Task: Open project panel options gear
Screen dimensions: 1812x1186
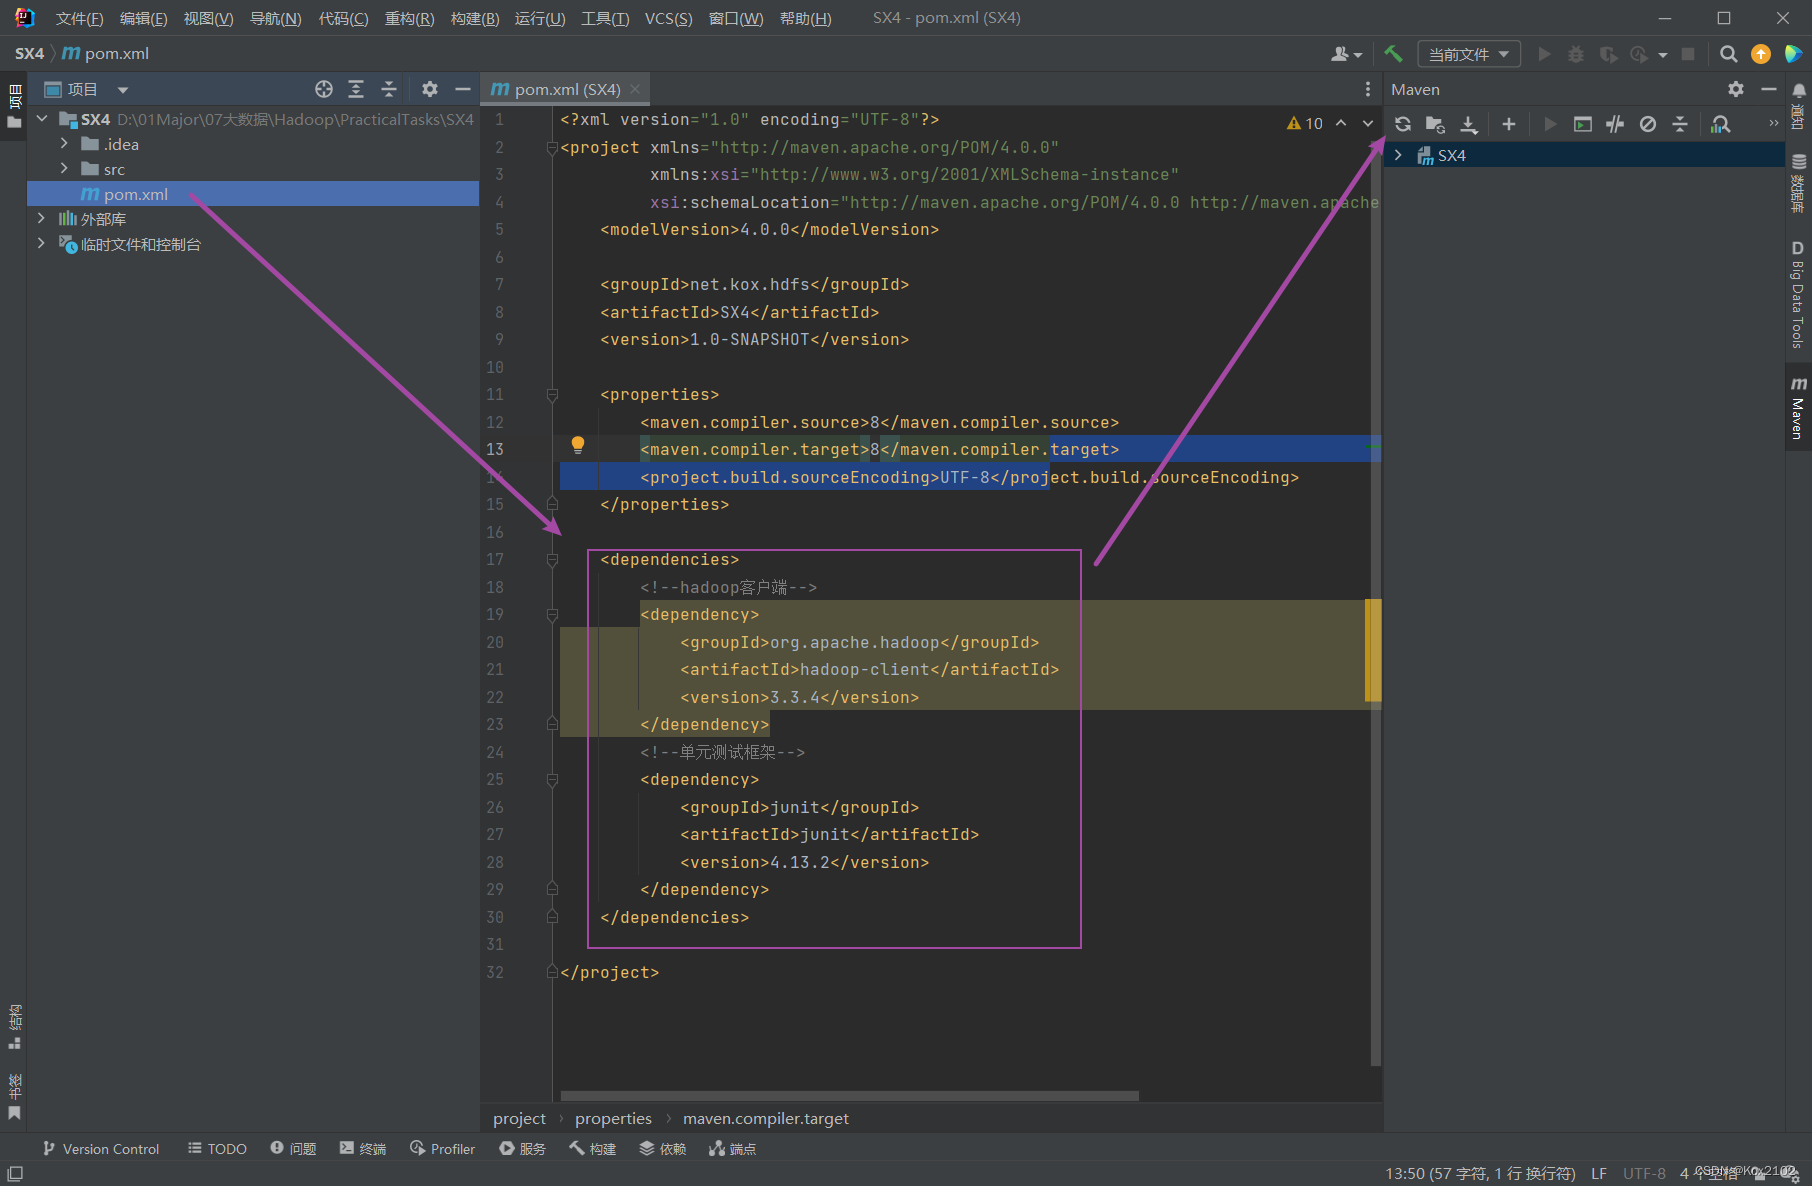Action: pos(430,89)
